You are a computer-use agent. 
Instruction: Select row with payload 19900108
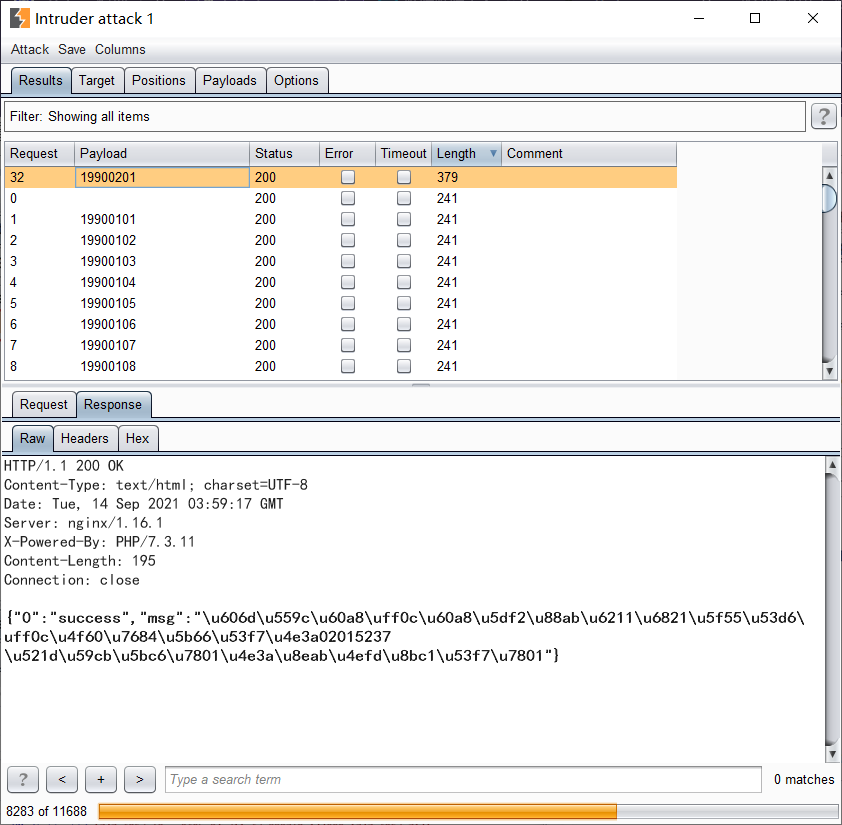[x=340, y=366]
